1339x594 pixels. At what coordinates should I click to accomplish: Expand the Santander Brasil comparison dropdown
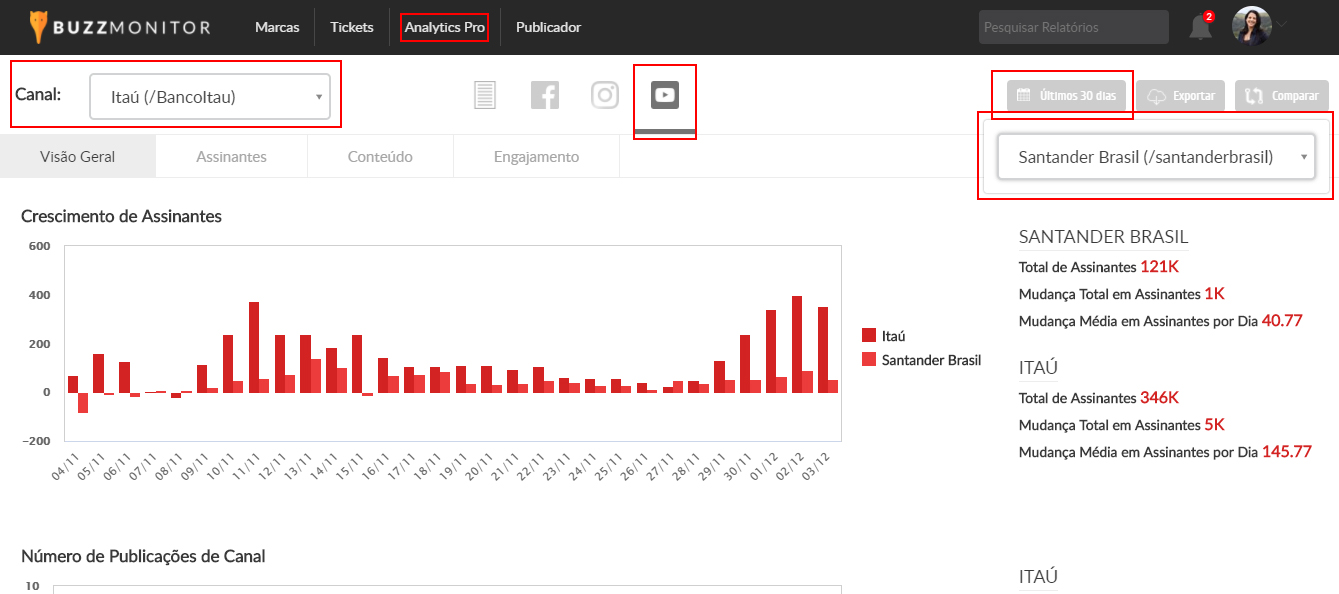click(1156, 157)
